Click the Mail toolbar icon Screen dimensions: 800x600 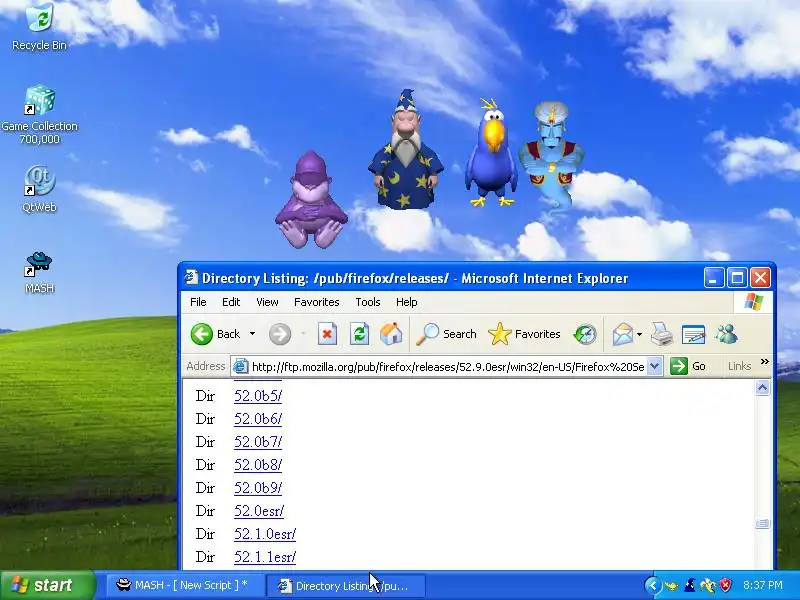622,335
